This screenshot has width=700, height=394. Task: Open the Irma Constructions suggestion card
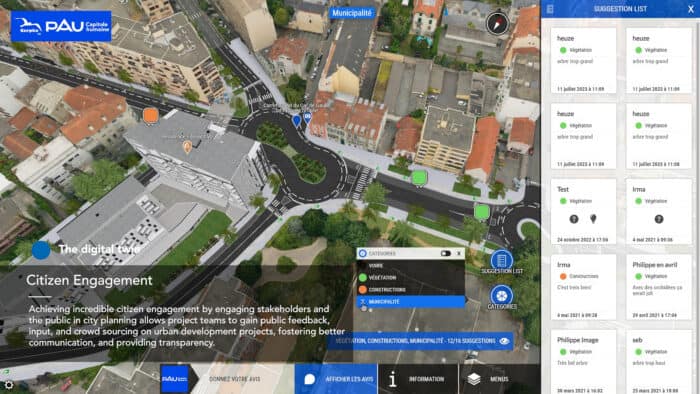[583, 287]
